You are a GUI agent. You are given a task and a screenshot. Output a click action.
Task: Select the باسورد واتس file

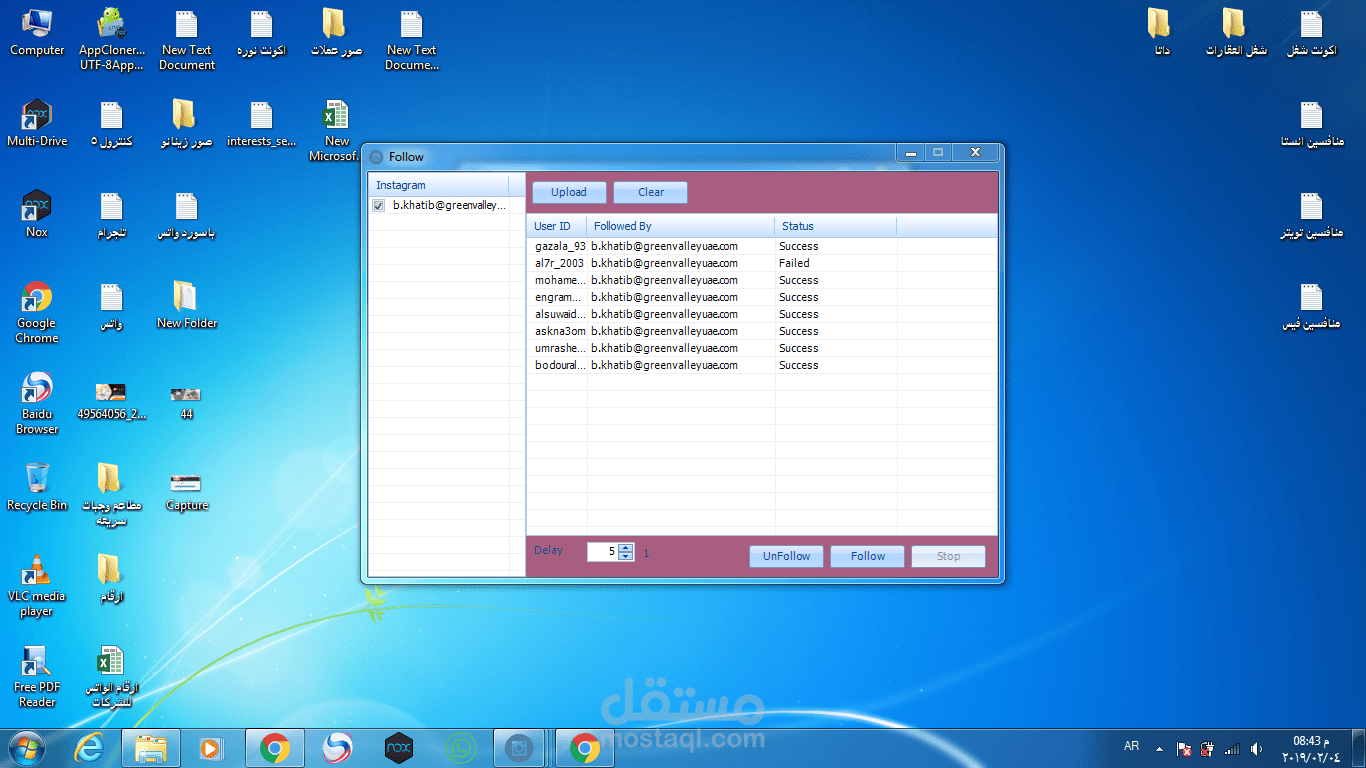(187, 214)
